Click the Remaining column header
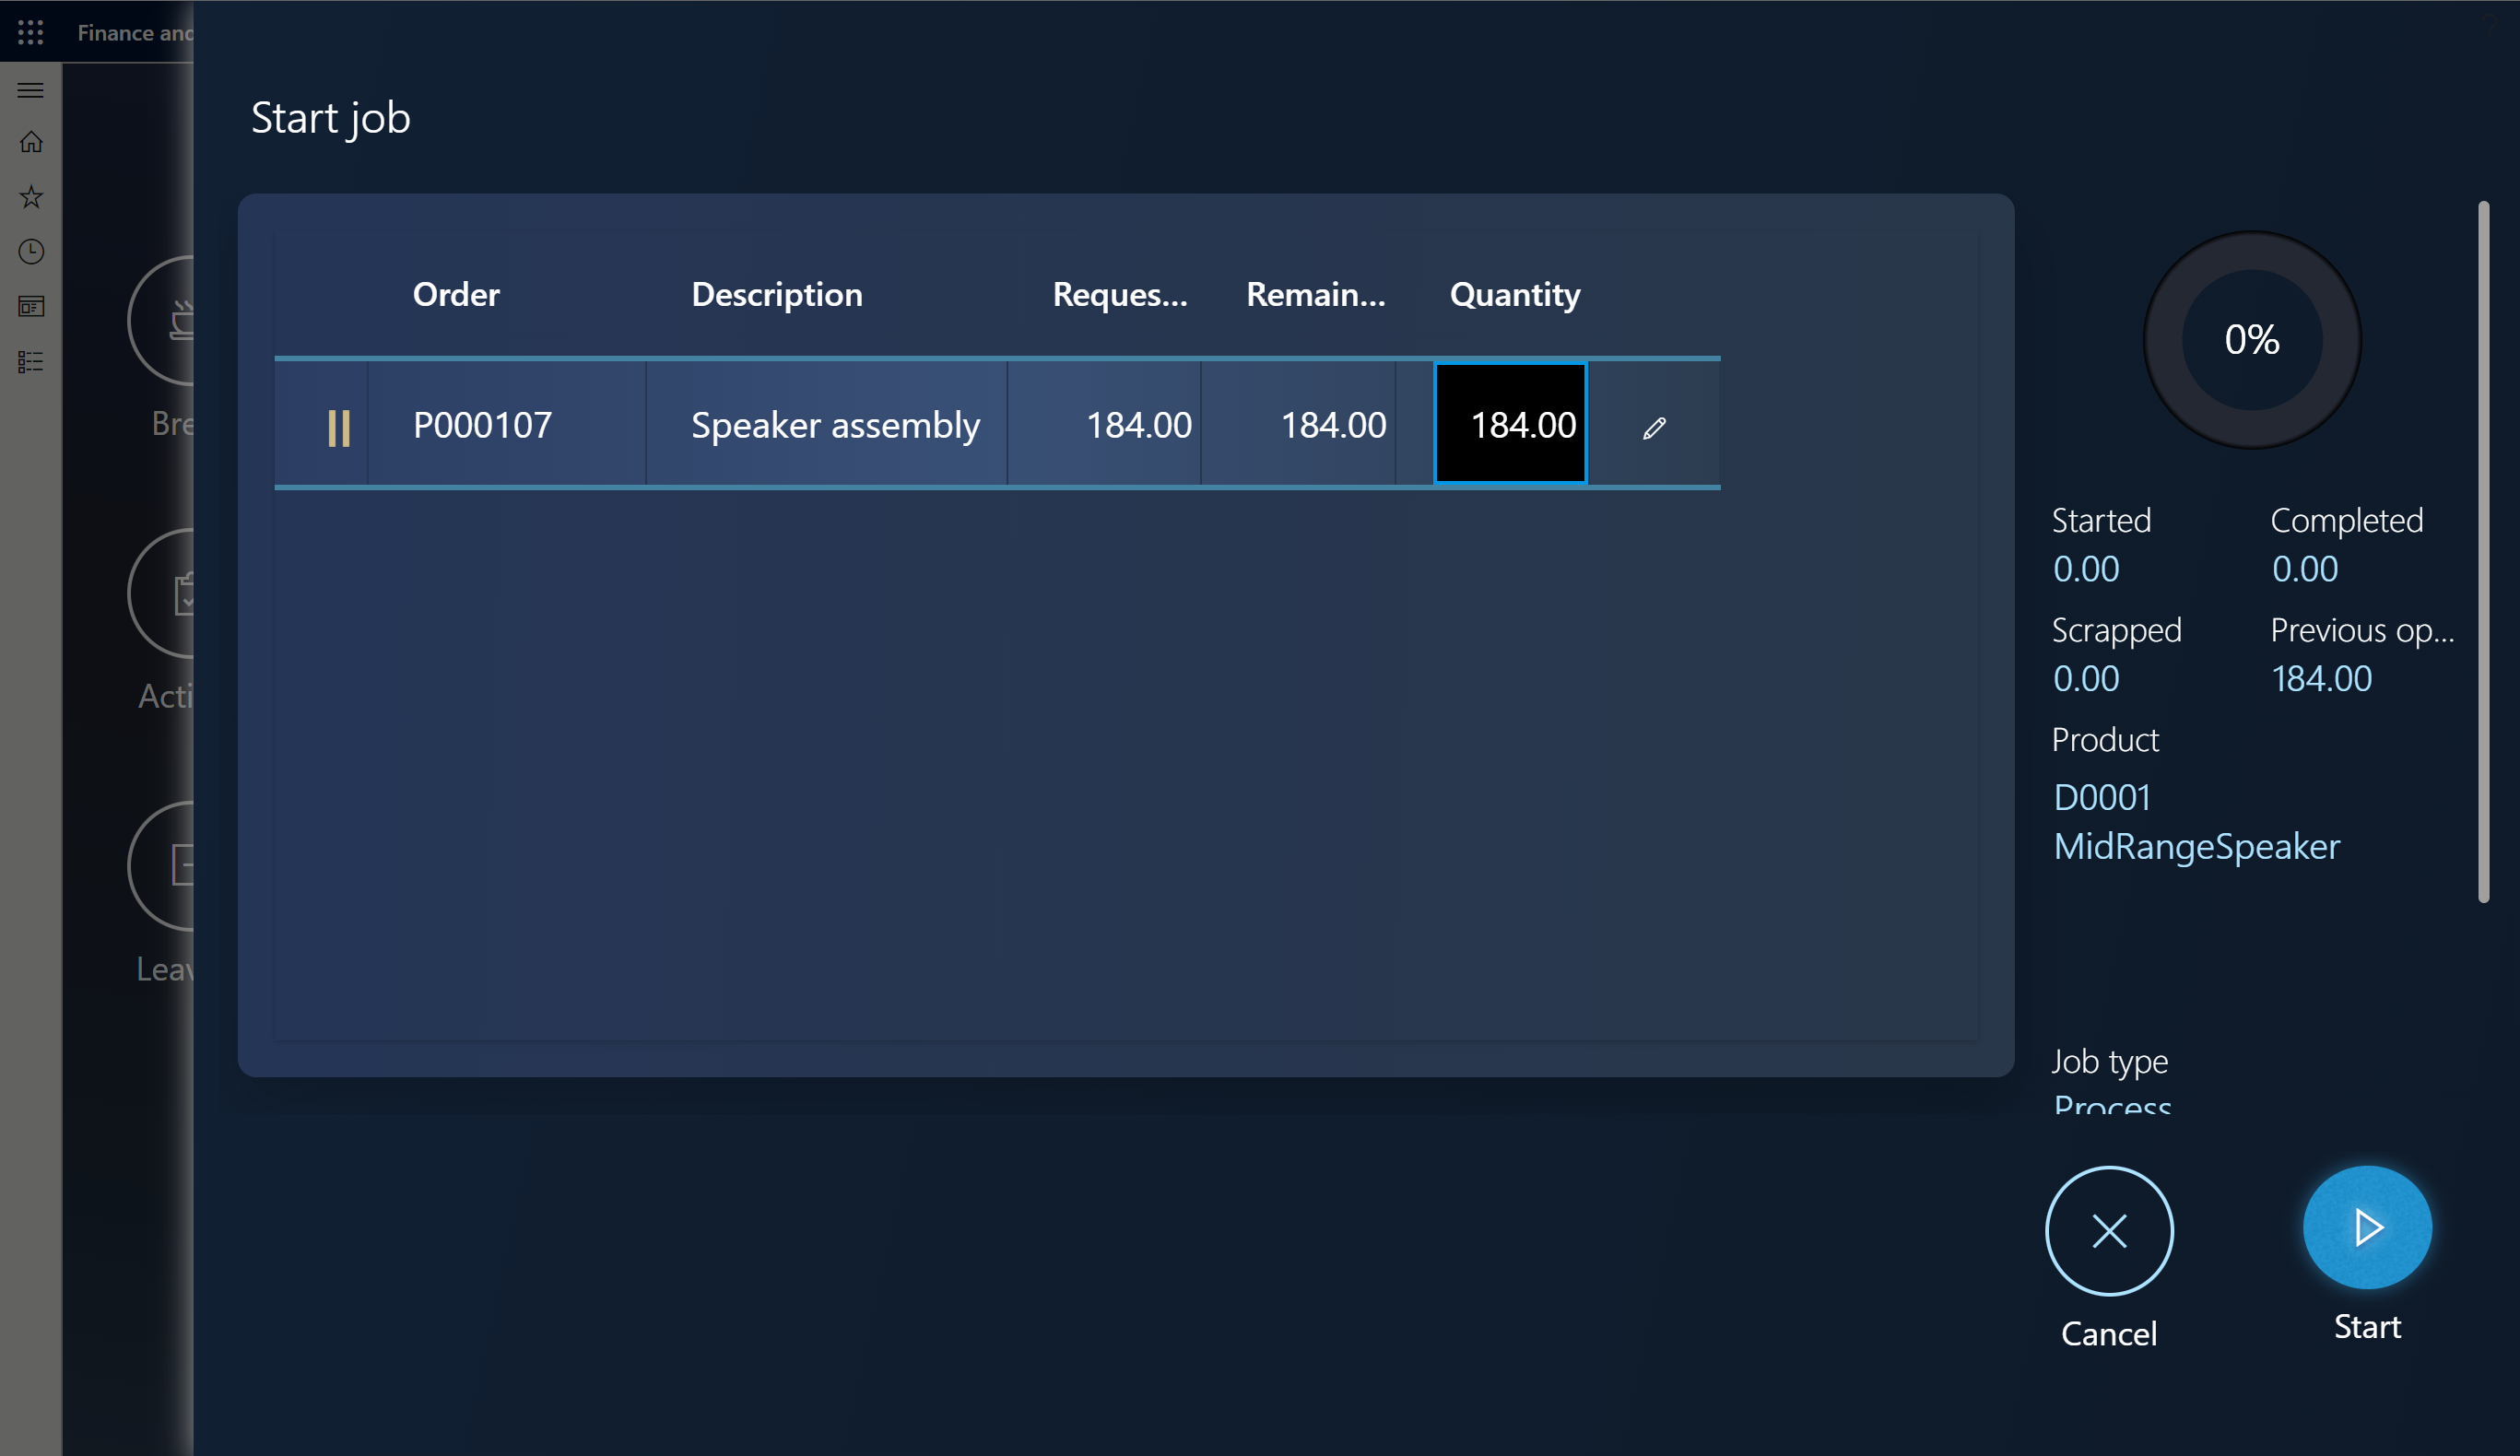The image size is (2520, 1456). (x=1315, y=294)
